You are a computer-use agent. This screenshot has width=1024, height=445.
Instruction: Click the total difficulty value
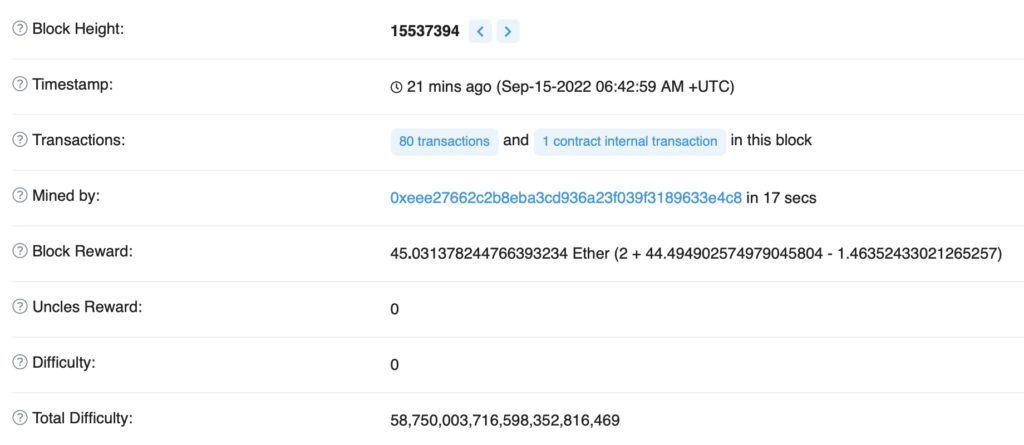pos(505,420)
